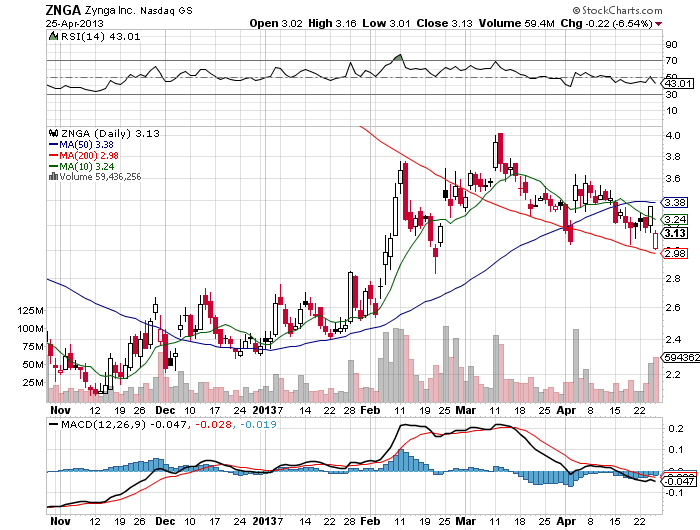Click the Nasdaq GS exchange label

(166, 11)
